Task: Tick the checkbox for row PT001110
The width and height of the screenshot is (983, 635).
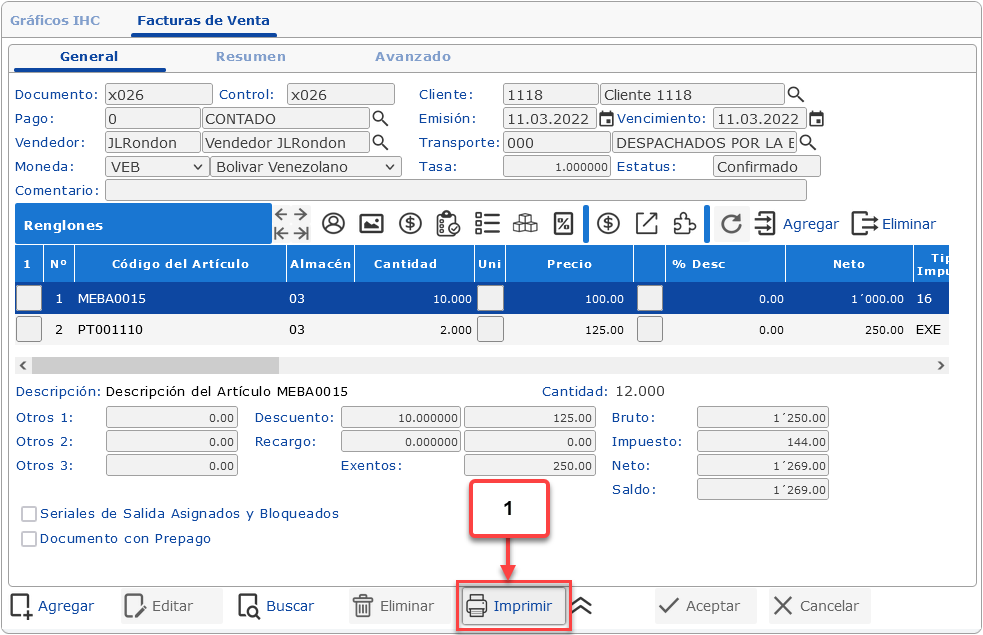Action: click(x=29, y=329)
